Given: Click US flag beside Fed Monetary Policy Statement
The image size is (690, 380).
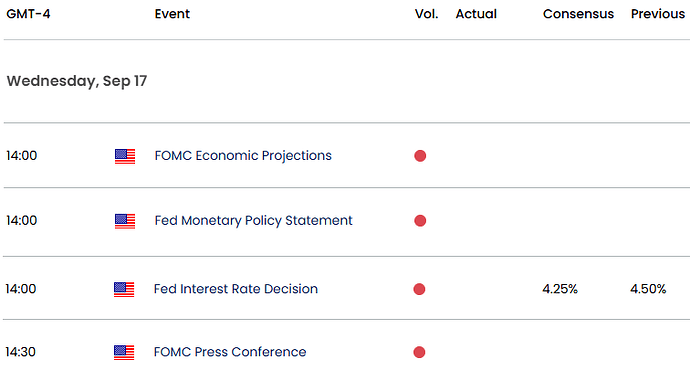Looking at the screenshot, I should [x=125, y=221].
